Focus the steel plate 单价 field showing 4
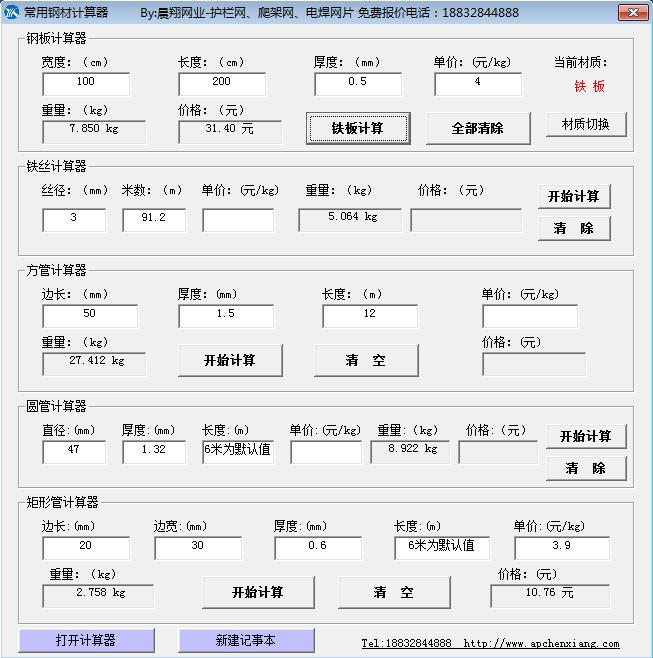 pos(478,84)
